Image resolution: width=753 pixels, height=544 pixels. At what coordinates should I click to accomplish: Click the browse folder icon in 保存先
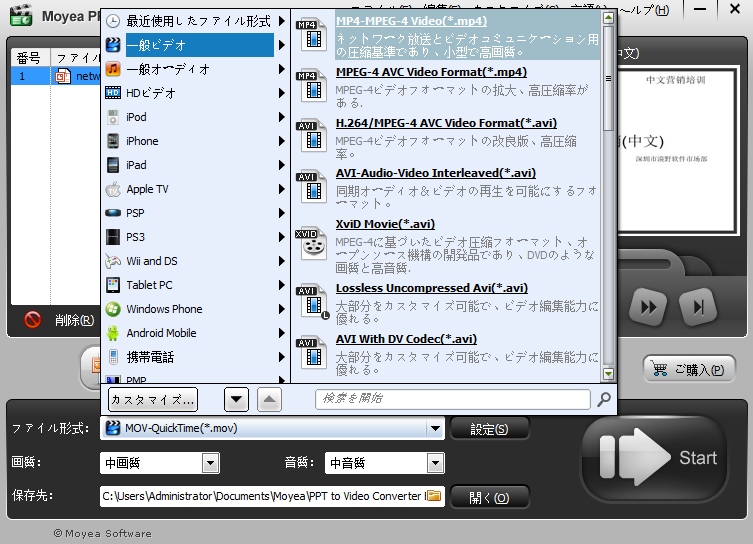point(434,496)
